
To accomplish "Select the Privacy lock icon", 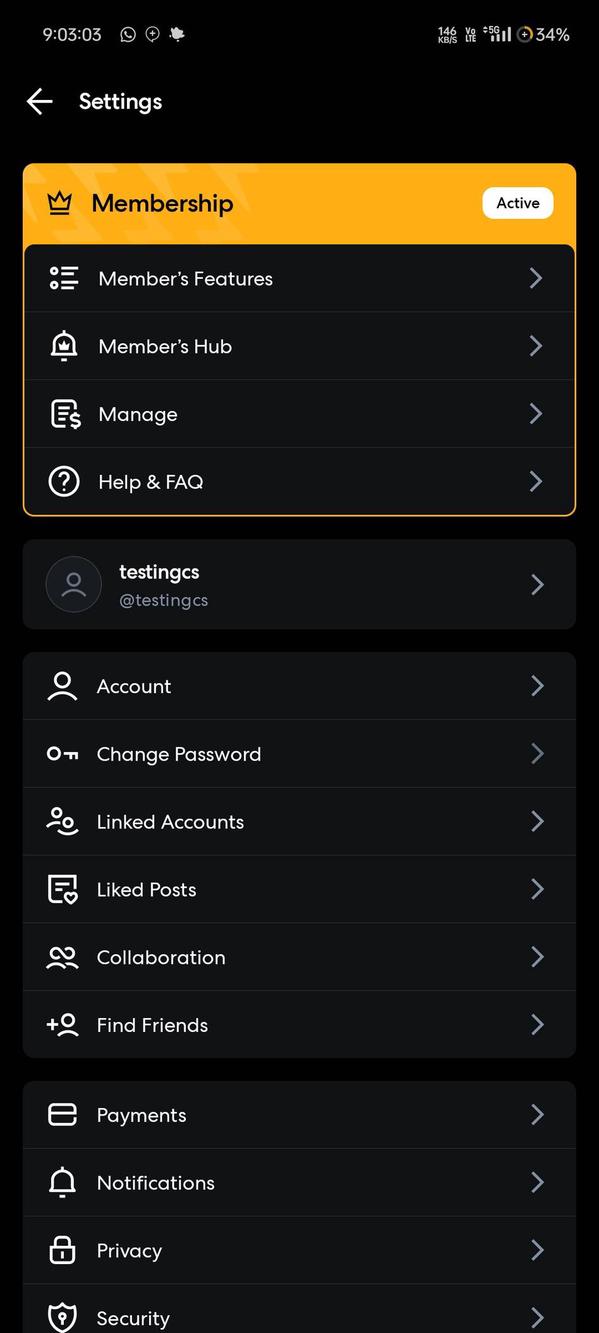I will [x=62, y=1250].
